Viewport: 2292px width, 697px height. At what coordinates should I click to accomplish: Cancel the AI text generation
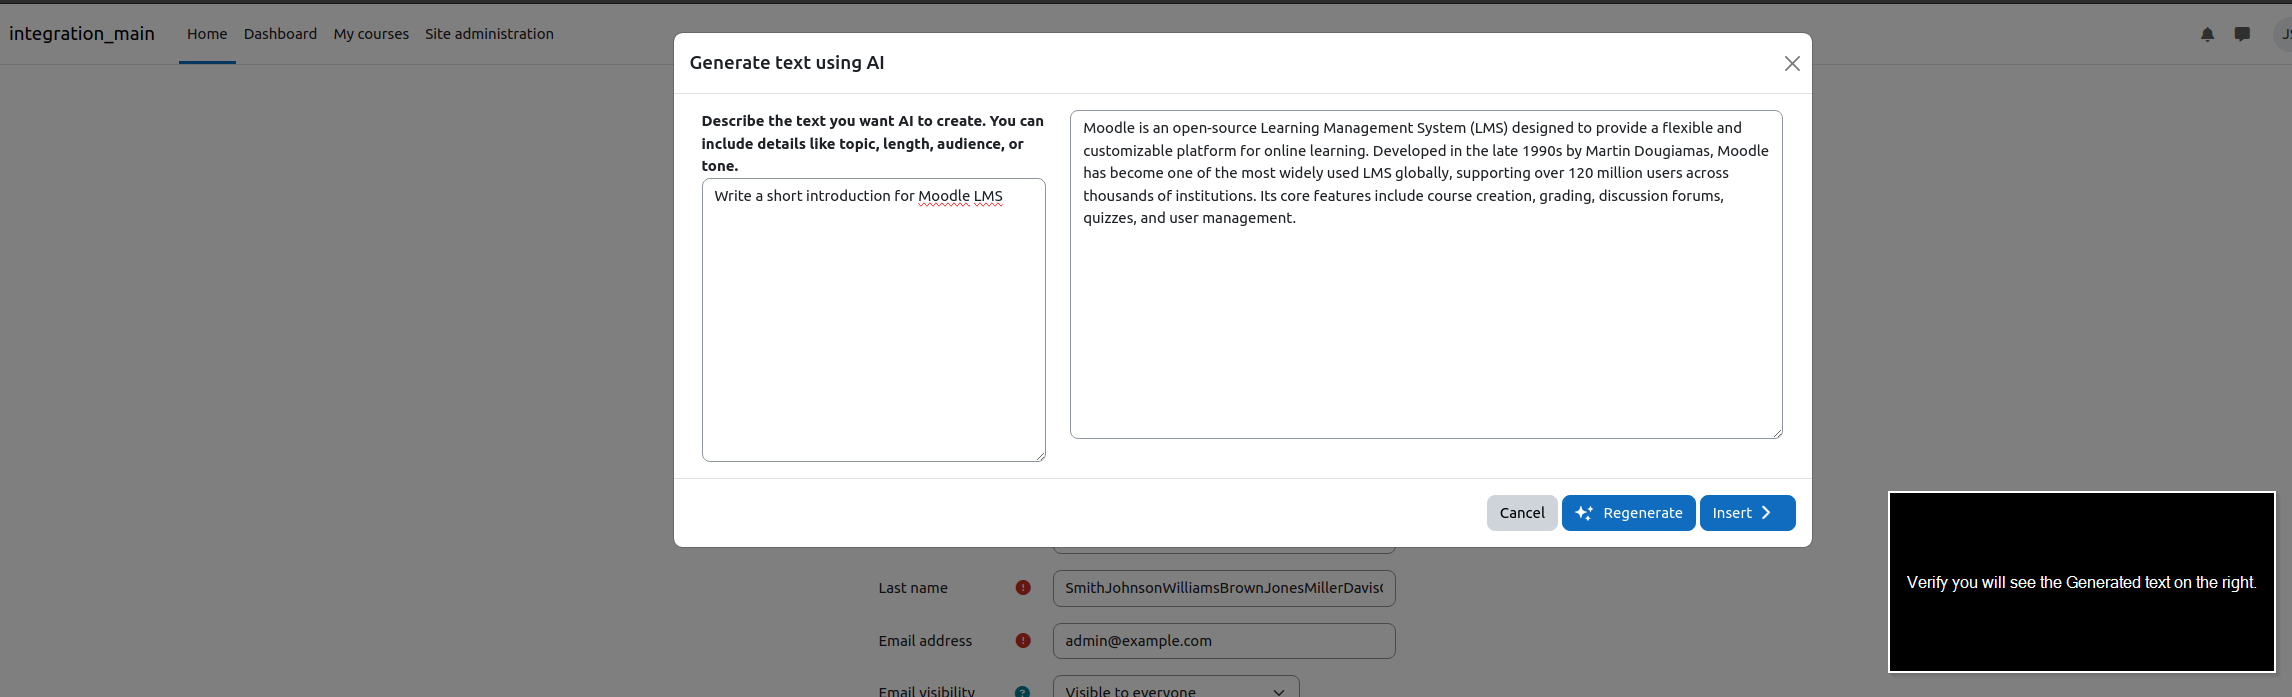click(x=1521, y=513)
